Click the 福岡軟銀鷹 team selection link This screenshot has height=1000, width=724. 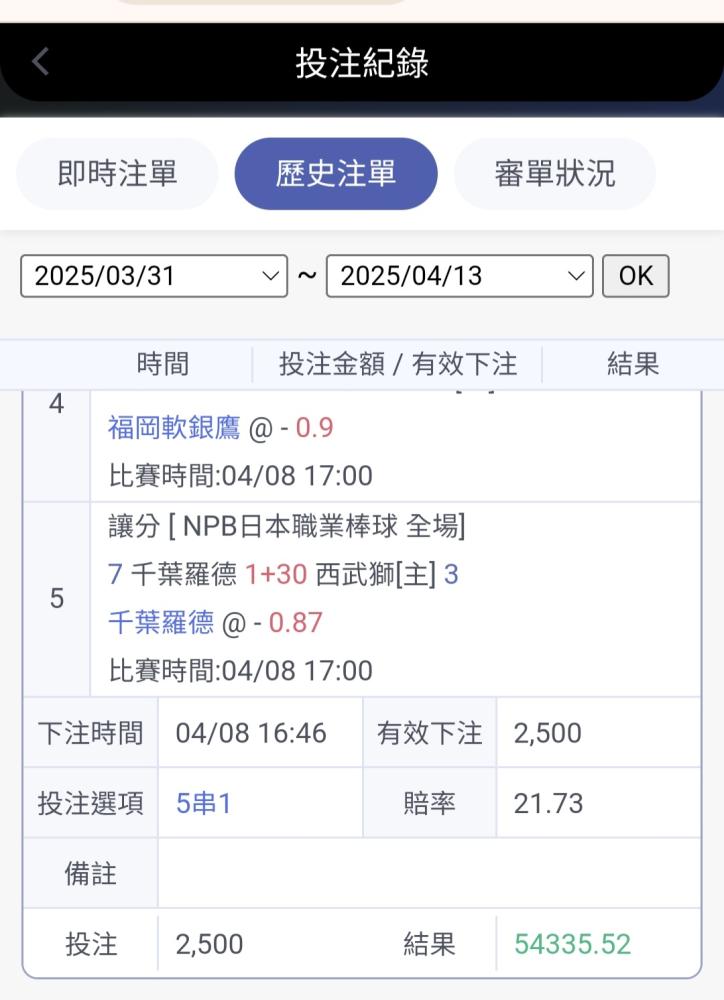(x=174, y=427)
